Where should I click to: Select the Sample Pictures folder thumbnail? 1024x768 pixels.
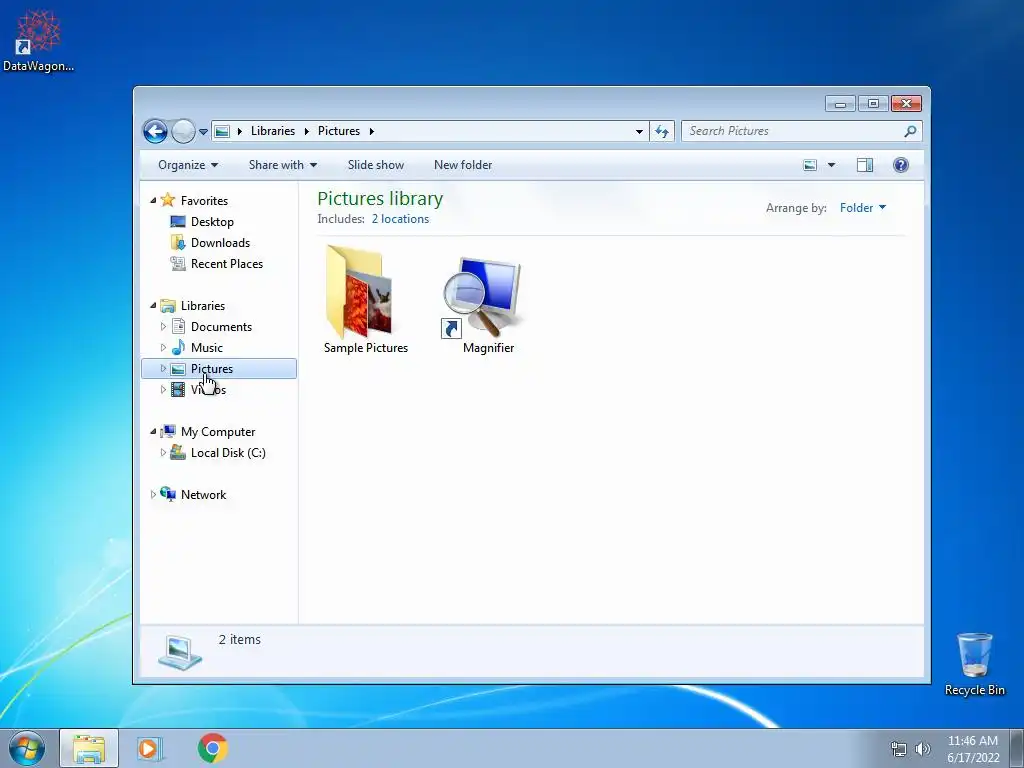click(x=359, y=292)
